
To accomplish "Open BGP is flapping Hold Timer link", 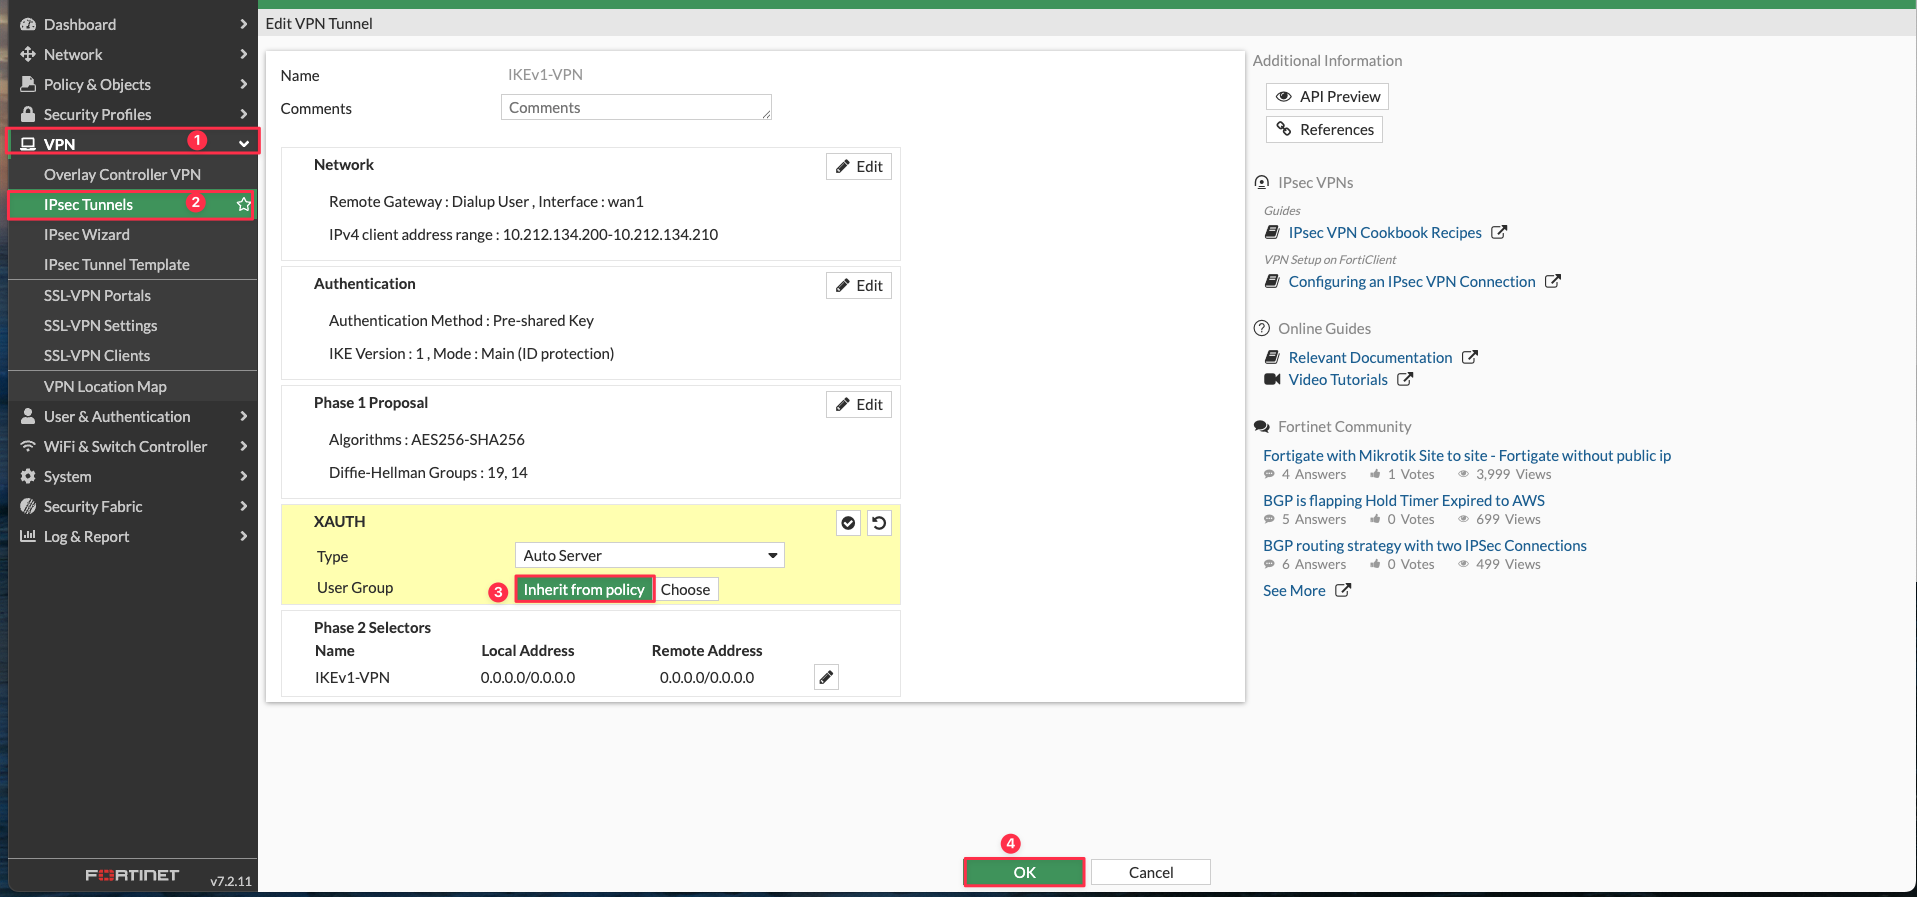I will [1404, 500].
